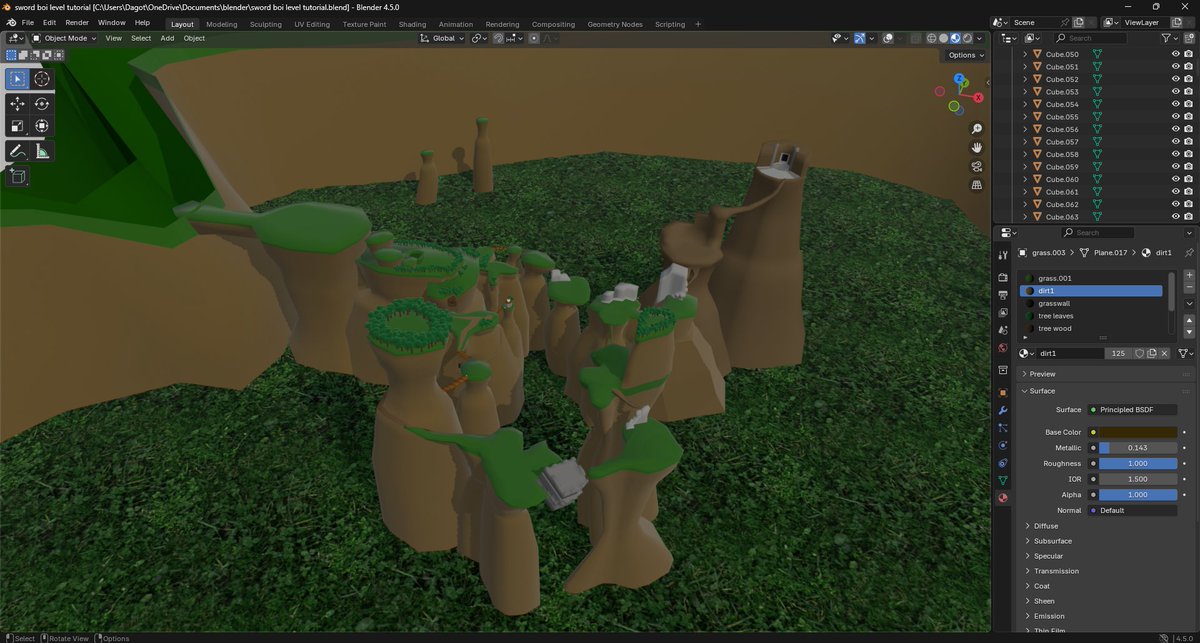Select the Rotate tool

click(42, 104)
